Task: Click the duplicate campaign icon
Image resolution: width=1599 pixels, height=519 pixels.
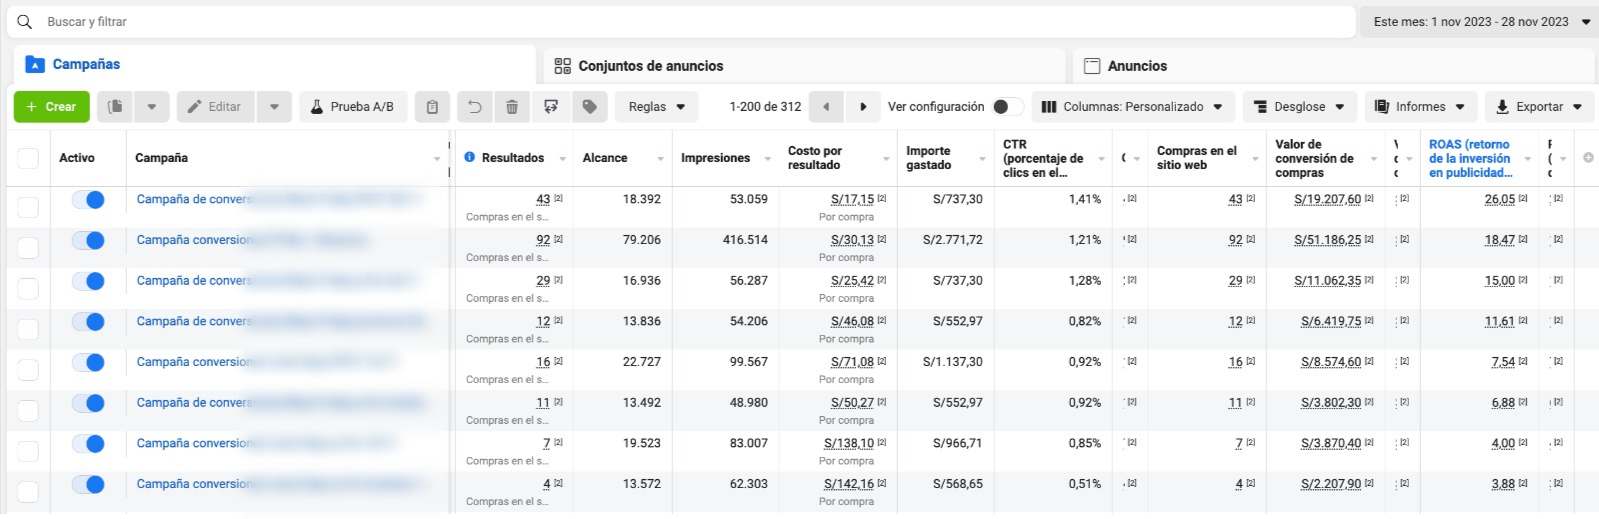Action: coord(116,107)
